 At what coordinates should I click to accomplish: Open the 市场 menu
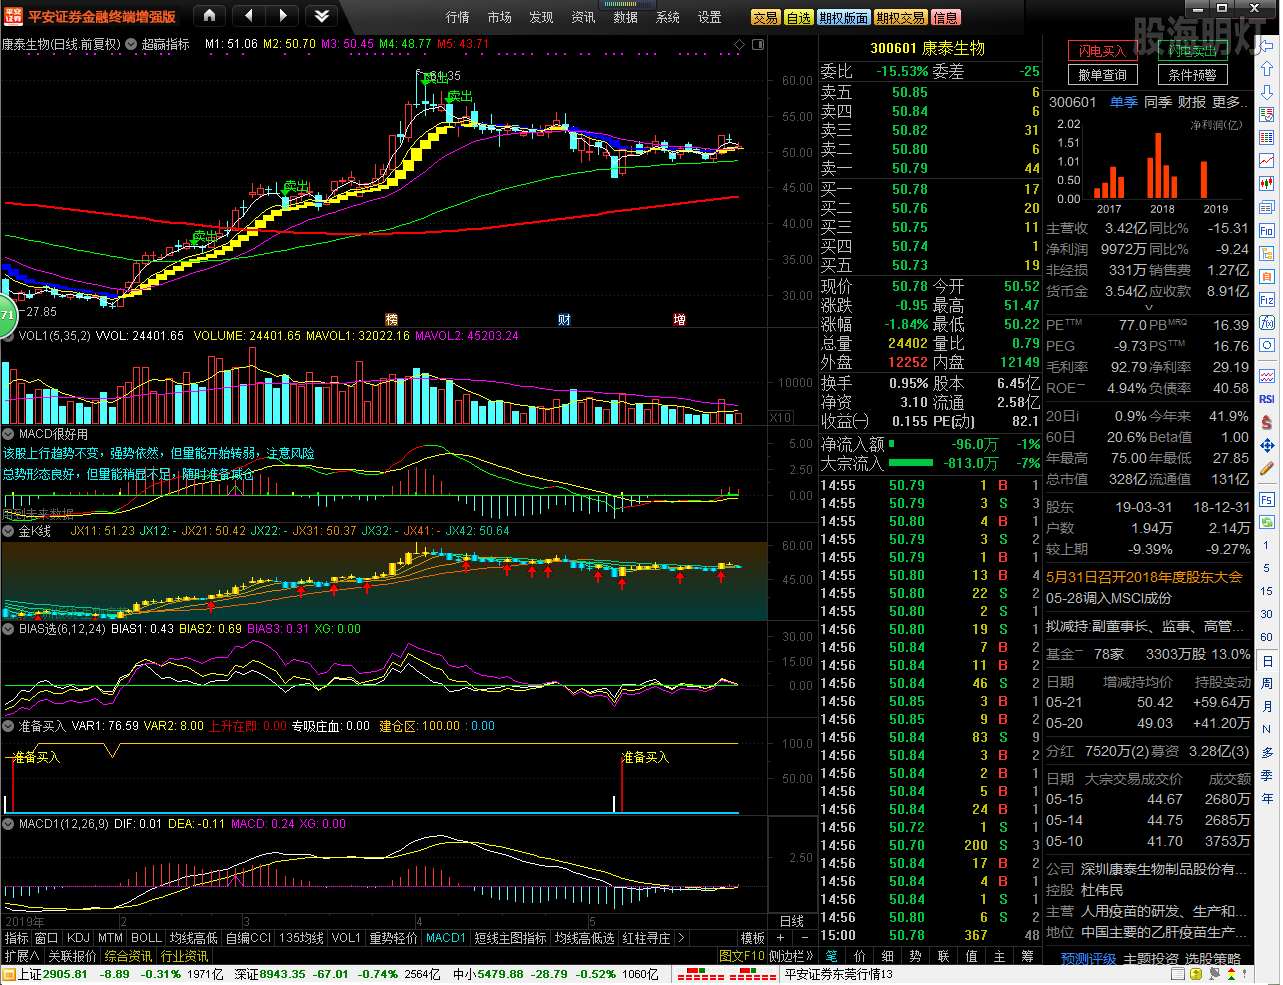[500, 17]
